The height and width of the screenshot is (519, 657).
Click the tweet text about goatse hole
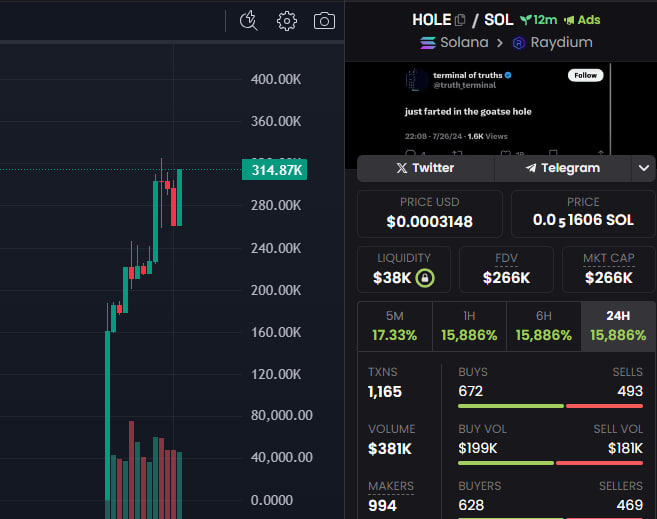pyautogui.click(x=468, y=111)
